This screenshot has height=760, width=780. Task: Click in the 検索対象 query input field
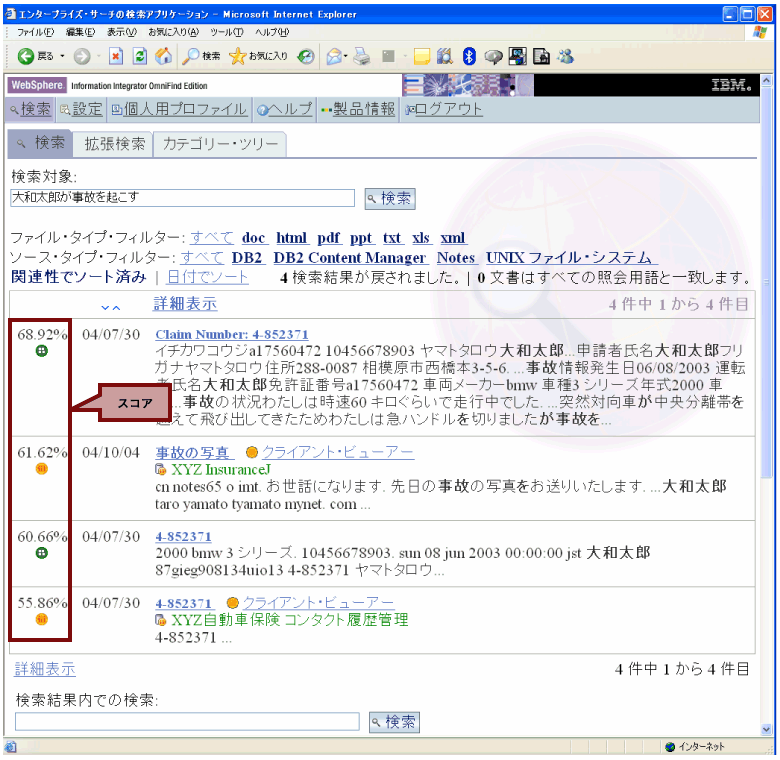point(182,197)
